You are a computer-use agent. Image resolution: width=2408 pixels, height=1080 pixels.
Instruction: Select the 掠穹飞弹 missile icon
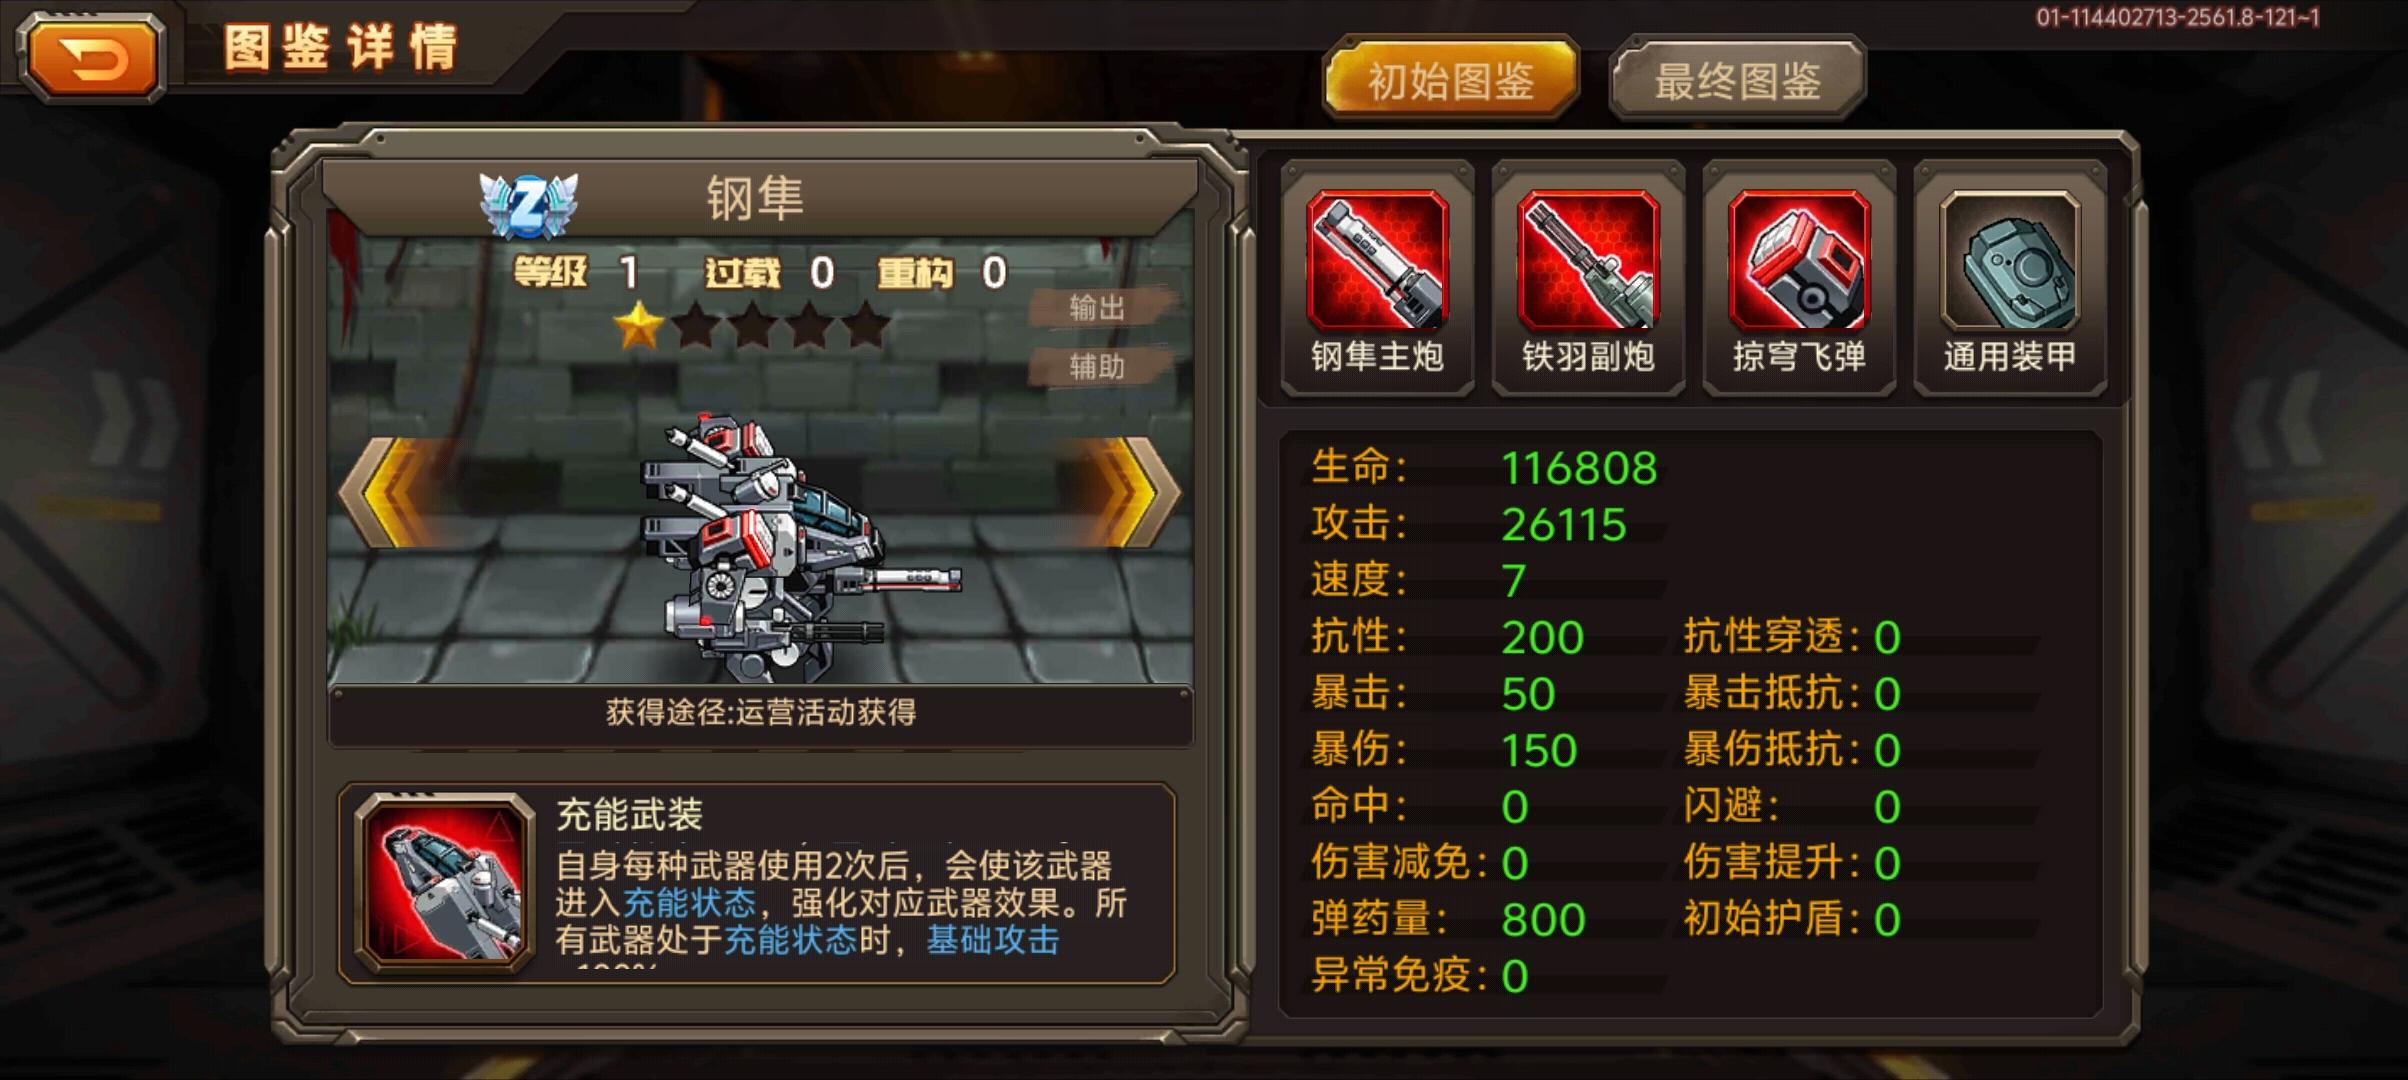(x=1799, y=260)
